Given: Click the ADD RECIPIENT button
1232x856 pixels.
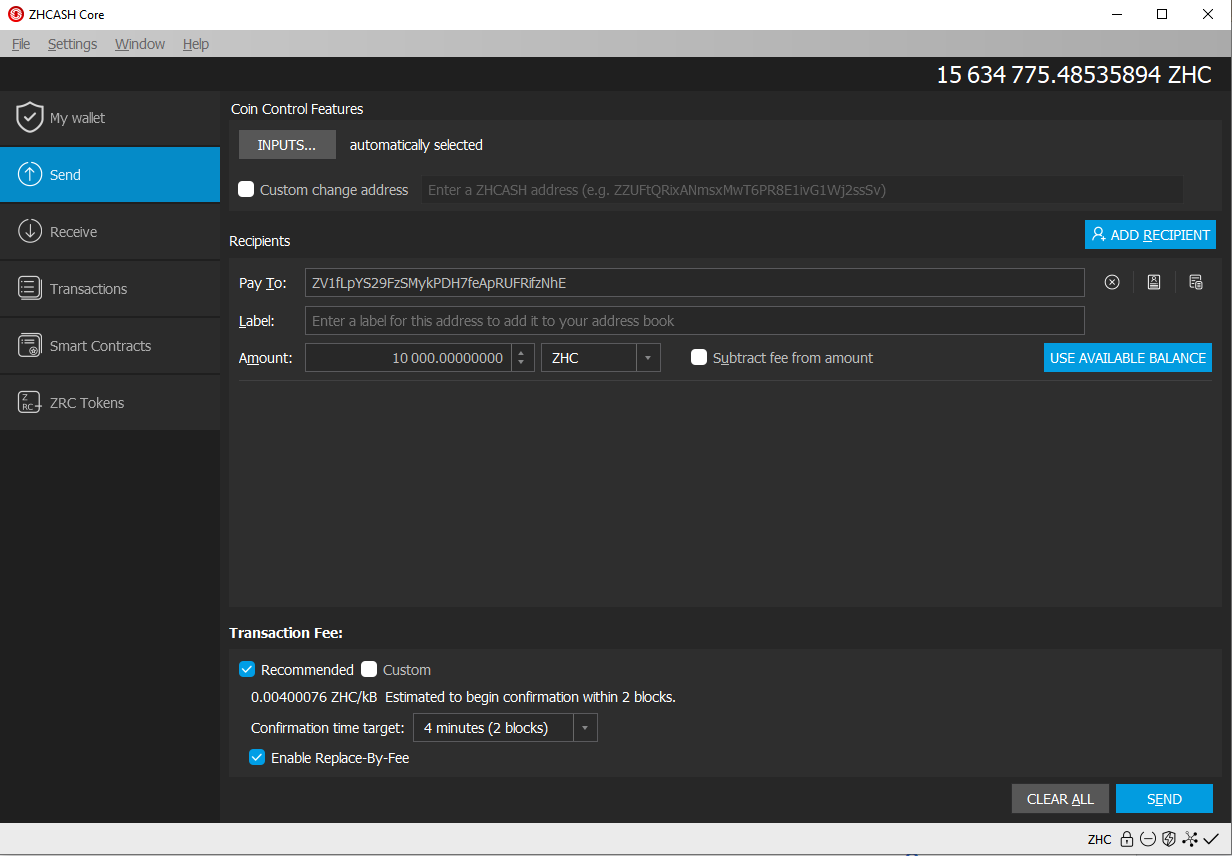Looking at the screenshot, I should tap(1150, 235).
